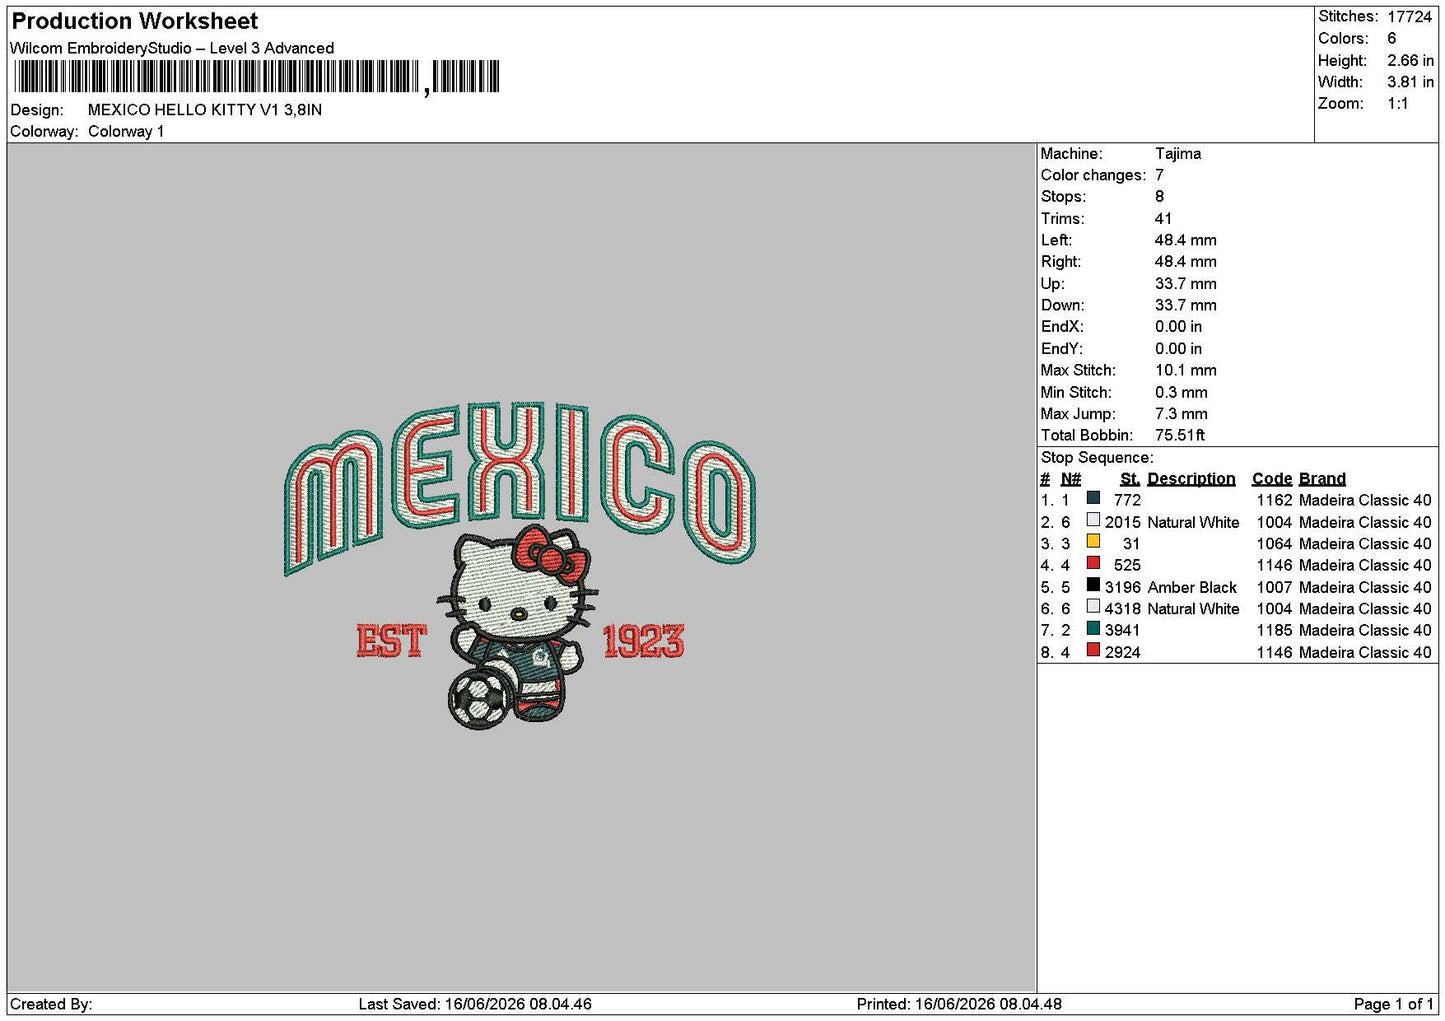Click the Color changes value 7
Screen dimensions: 1445x1021
click(1159, 175)
